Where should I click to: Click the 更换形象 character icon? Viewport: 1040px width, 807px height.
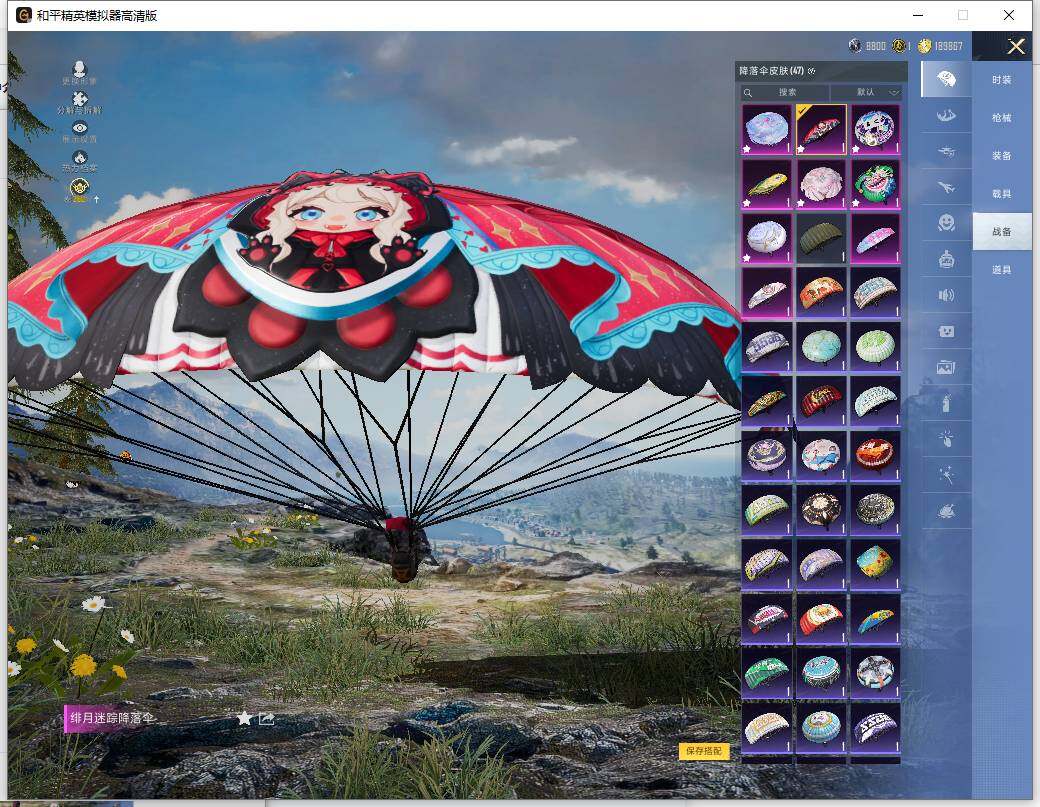coord(80,69)
